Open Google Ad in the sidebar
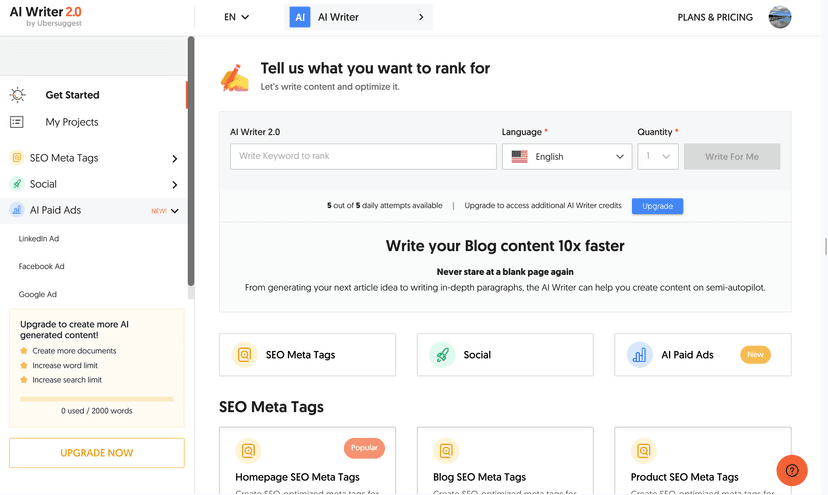 [37, 294]
